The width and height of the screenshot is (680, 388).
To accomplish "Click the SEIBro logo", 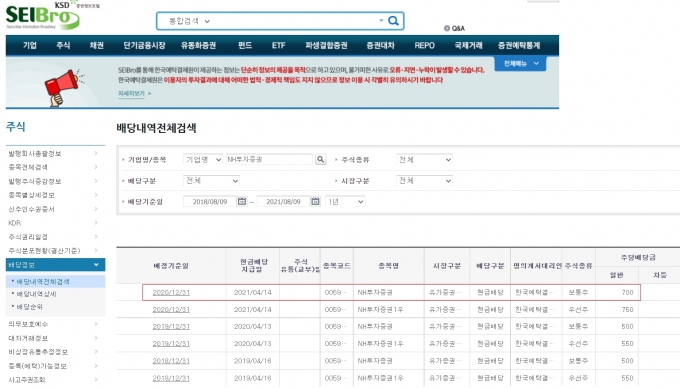I will (43, 16).
